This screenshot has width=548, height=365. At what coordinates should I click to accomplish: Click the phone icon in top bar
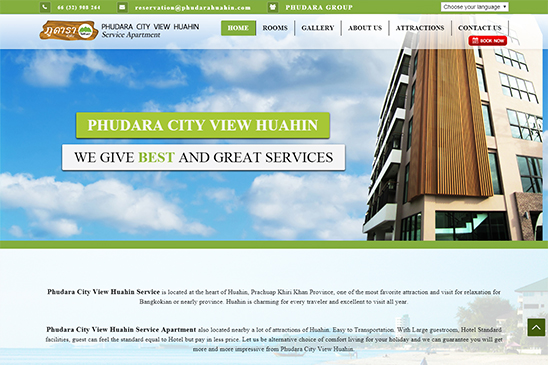45,7
